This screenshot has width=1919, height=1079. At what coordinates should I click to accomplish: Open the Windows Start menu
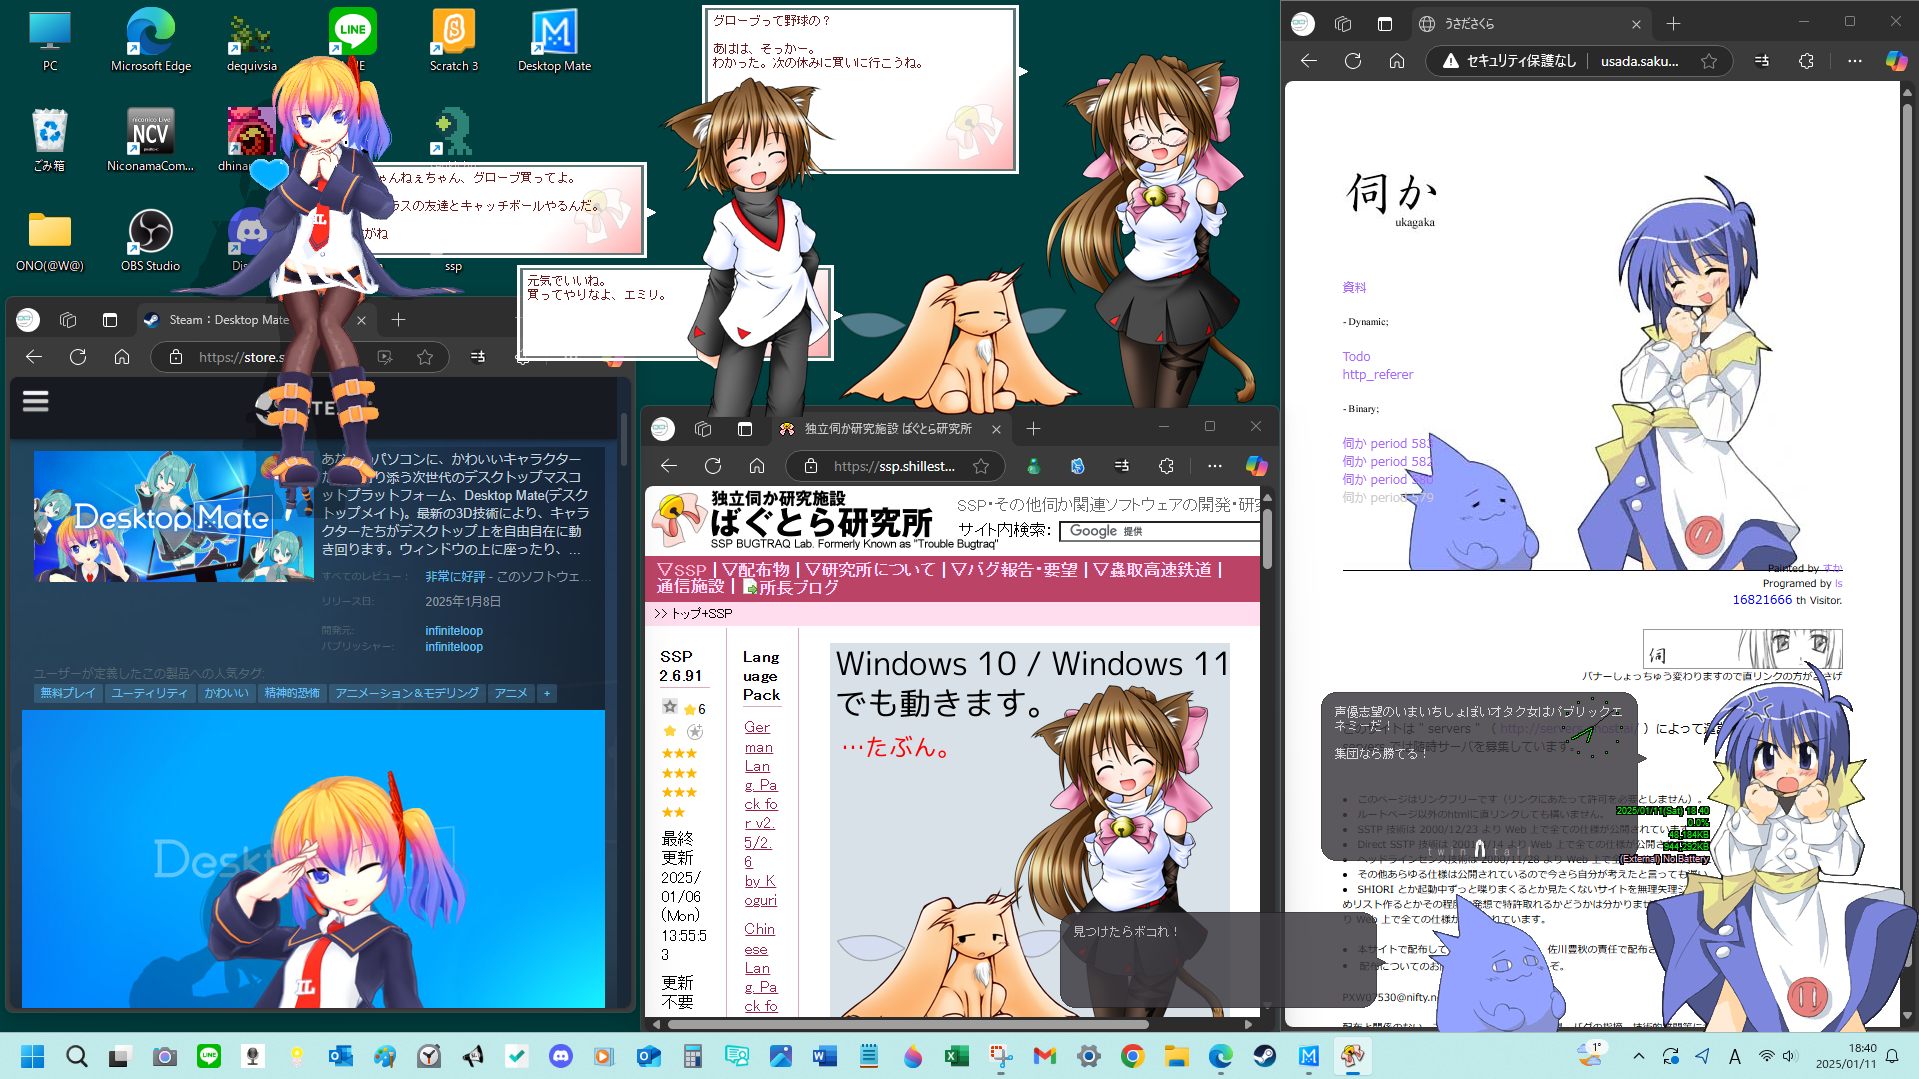pos(32,1056)
